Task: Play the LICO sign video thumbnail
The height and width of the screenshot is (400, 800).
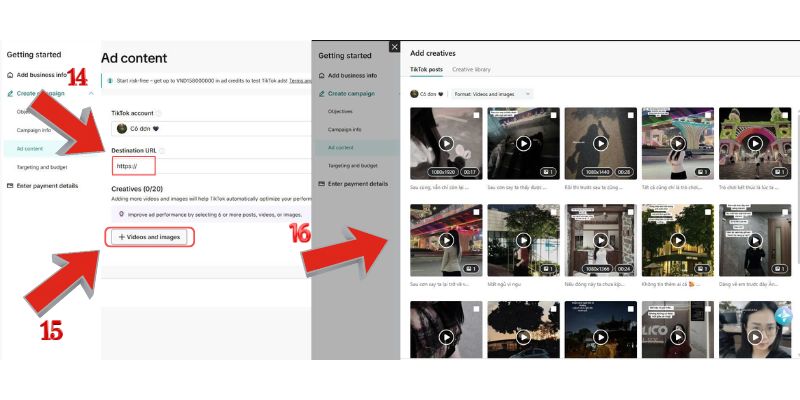Action: click(x=678, y=337)
